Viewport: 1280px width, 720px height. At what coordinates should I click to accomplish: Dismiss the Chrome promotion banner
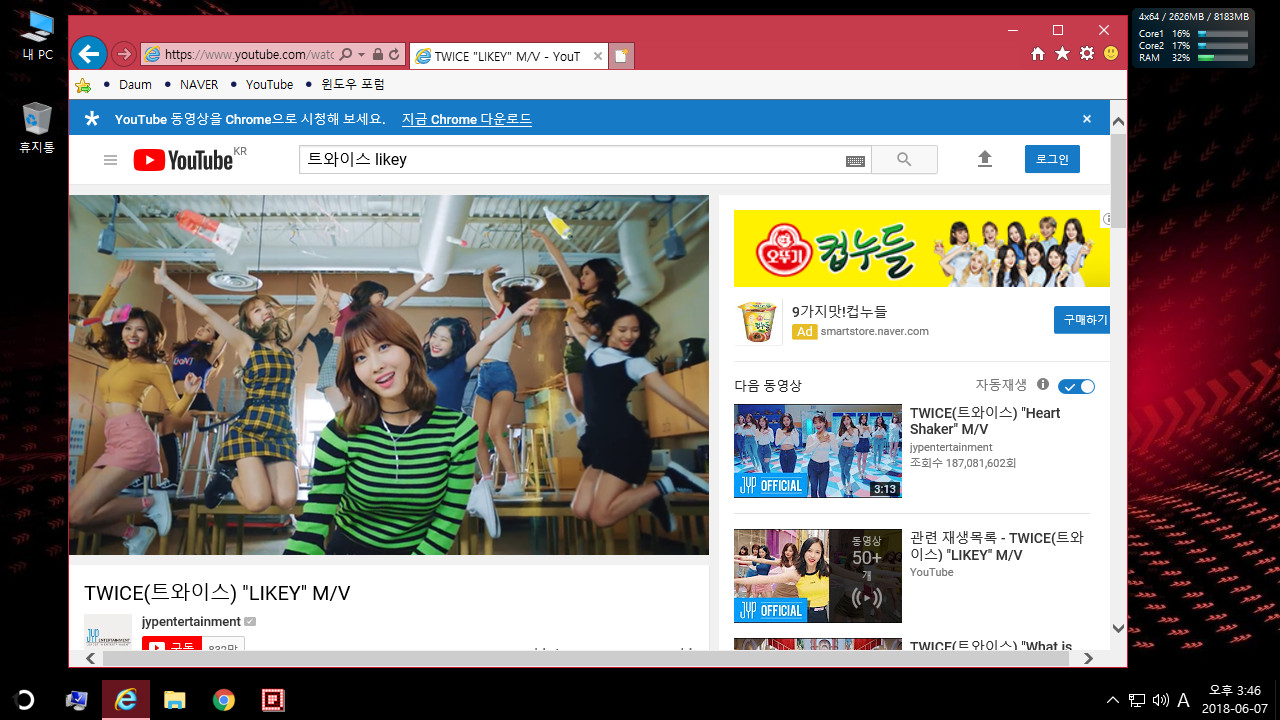coord(1087,119)
